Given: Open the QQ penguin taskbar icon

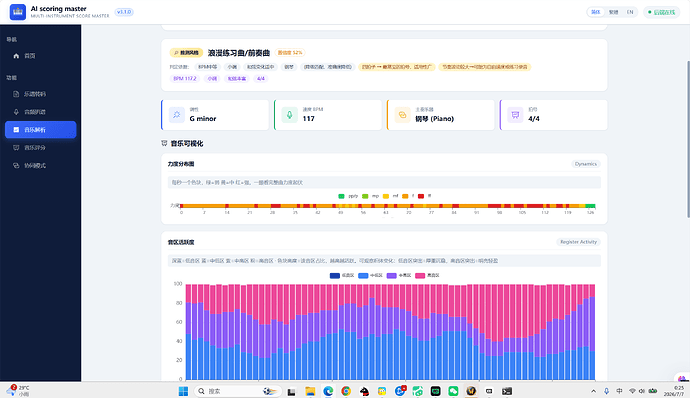Looking at the screenshot, I should coord(364,391).
